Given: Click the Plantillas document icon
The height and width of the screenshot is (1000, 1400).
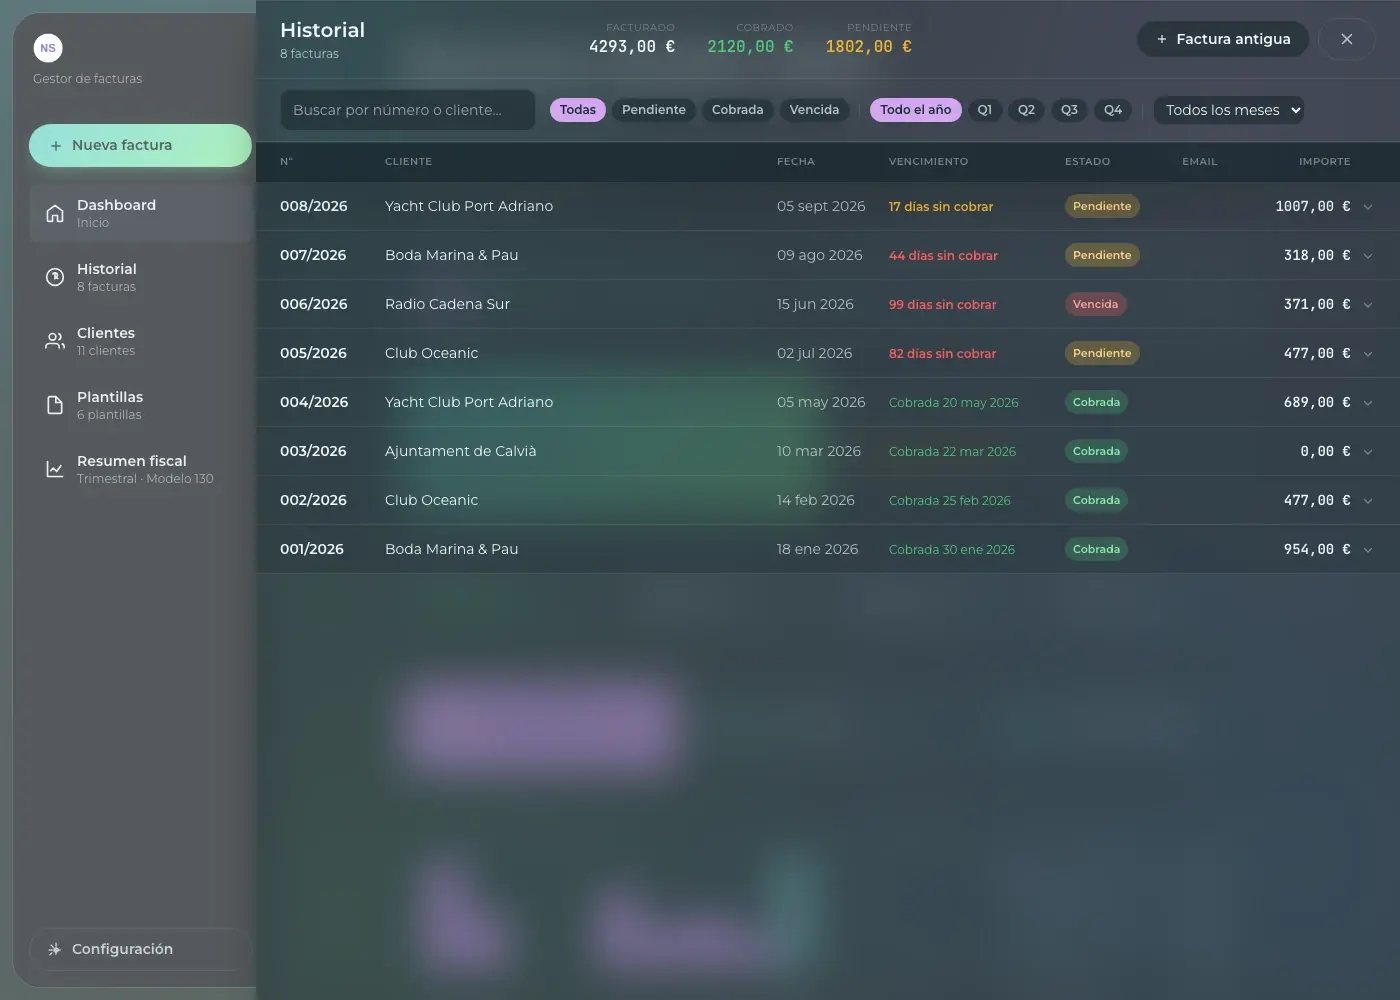Looking at the screenshot, I should [55, 405].
